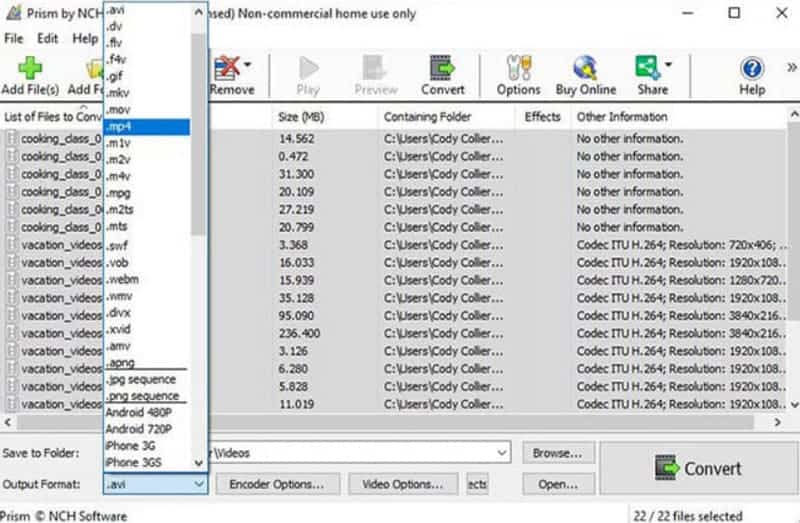The image size is (800, 523).
Task: Open the File menu
Action: [14, 39]
